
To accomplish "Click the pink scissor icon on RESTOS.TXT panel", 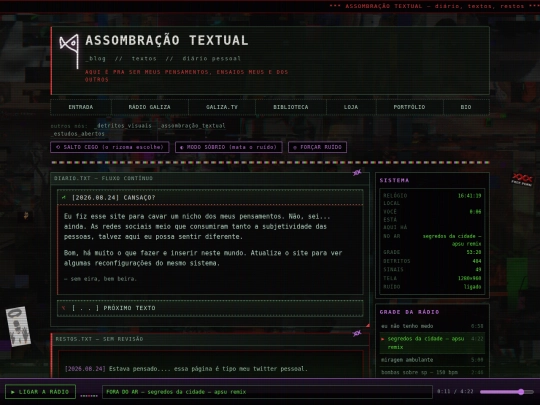I will point(357,333).
